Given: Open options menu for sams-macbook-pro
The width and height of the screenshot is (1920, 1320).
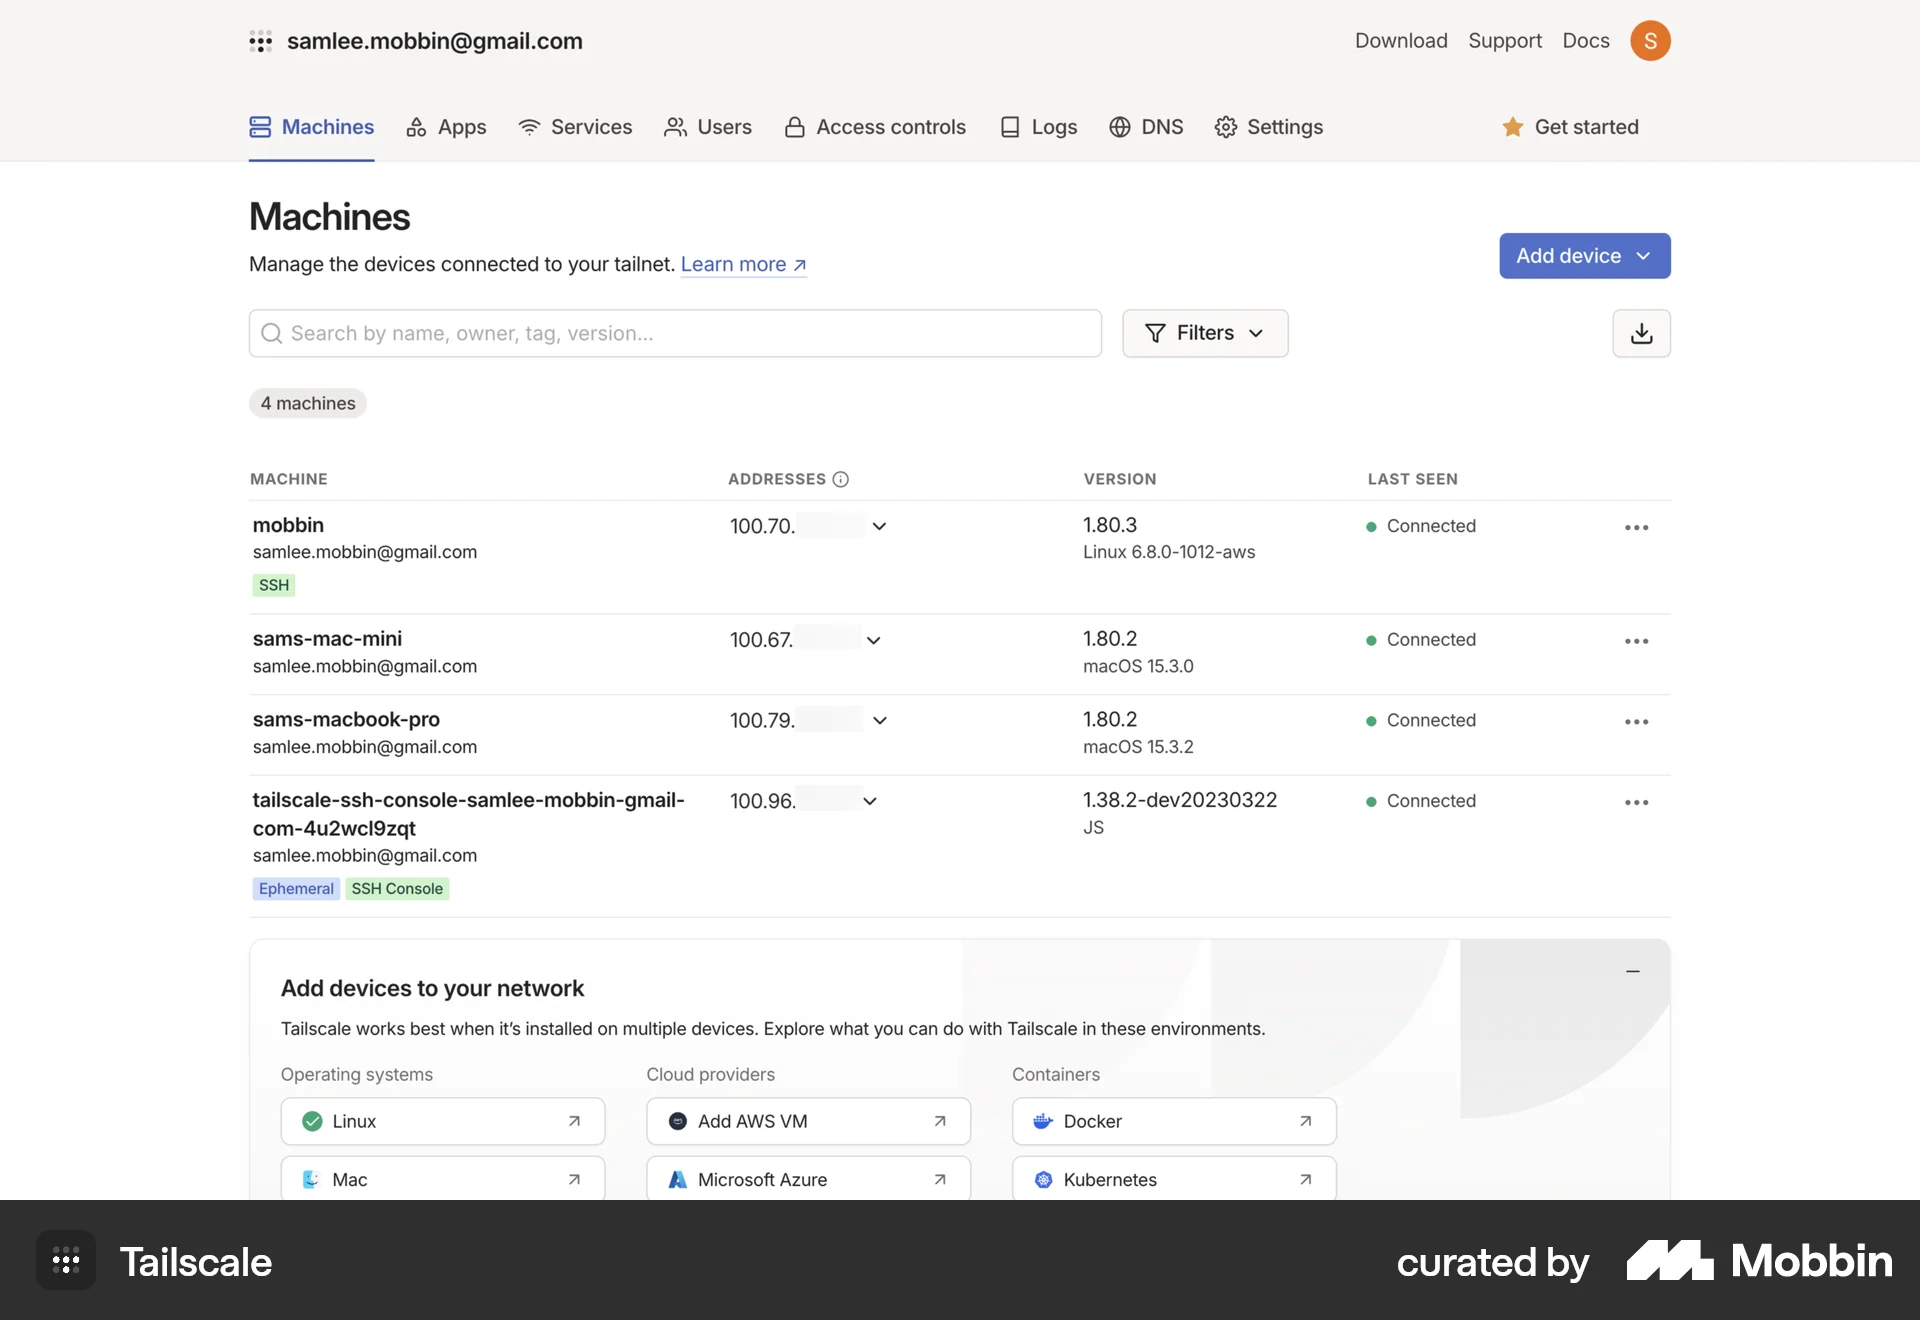Looking at the screenshot, I should (1636, 721).
